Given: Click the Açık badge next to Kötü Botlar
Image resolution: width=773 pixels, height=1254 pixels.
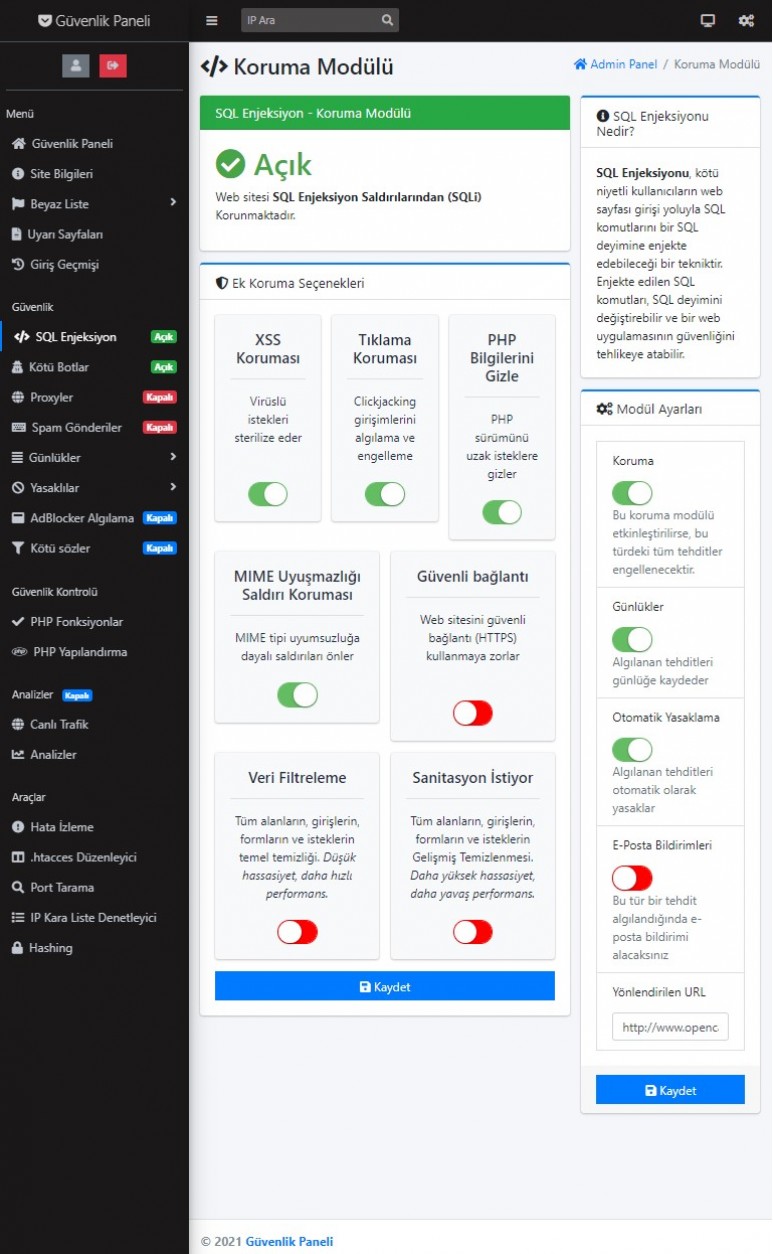Looking at the screenshot, I should click(163, 367).
